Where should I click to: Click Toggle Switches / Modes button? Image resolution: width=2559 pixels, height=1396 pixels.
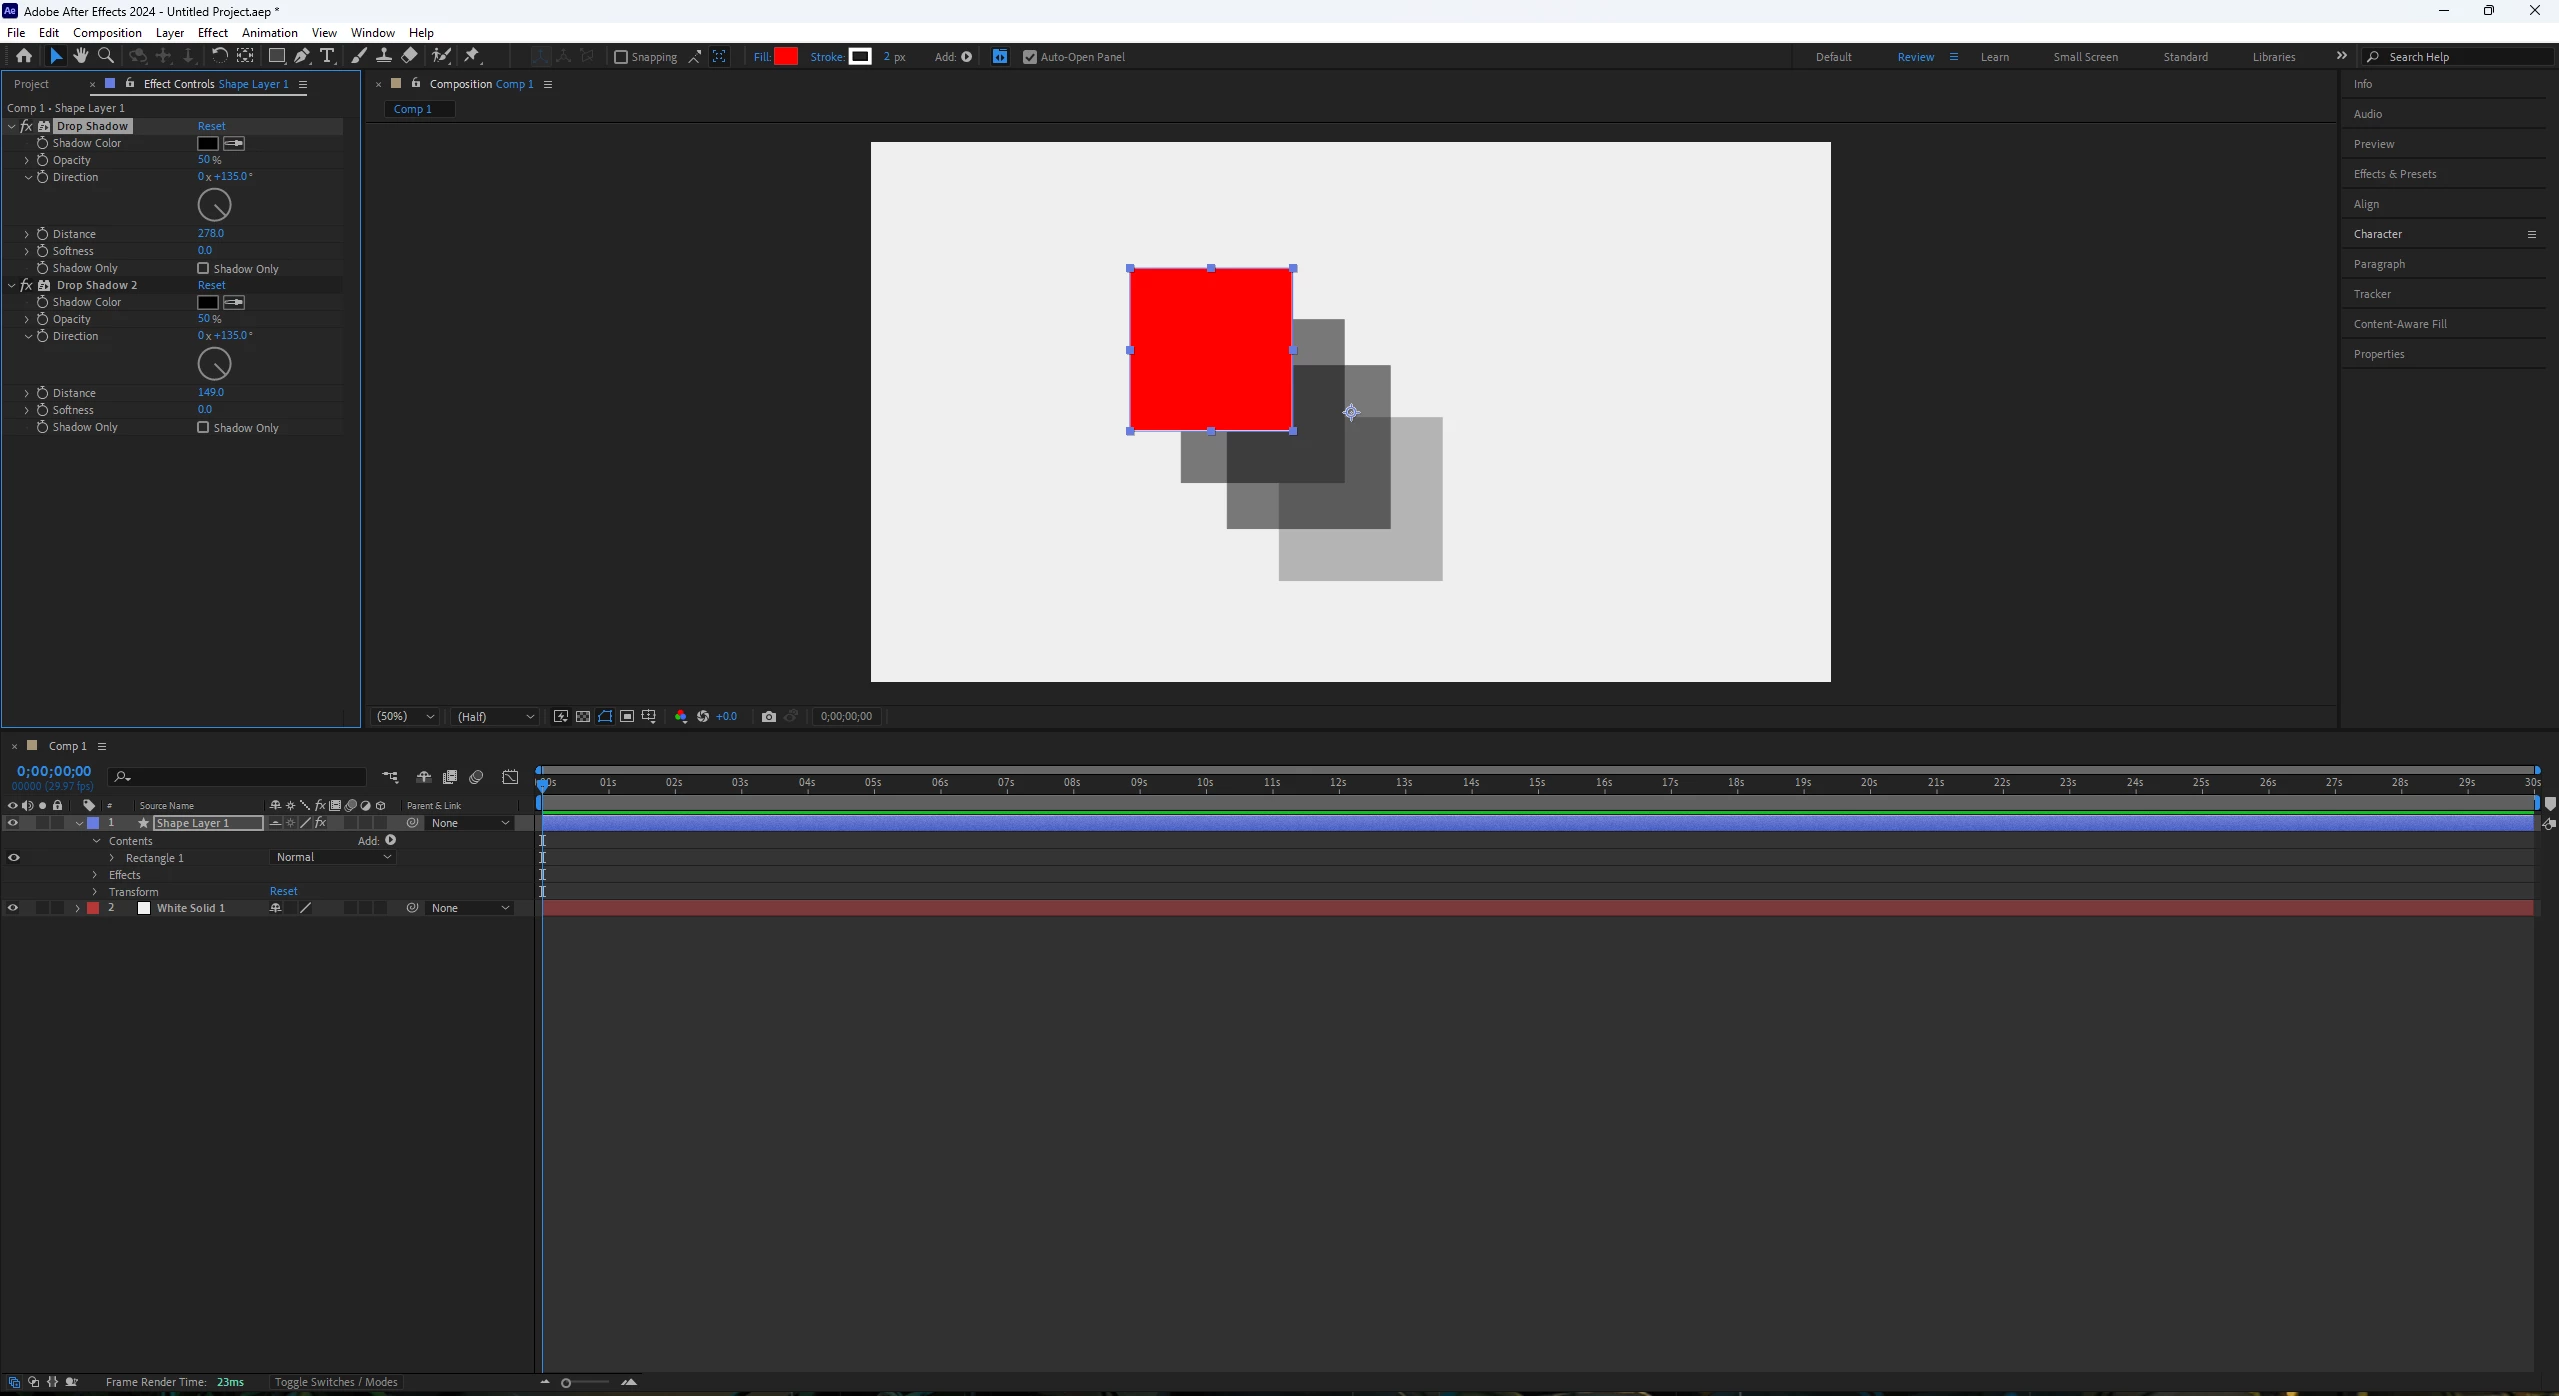click(336, 1382)
